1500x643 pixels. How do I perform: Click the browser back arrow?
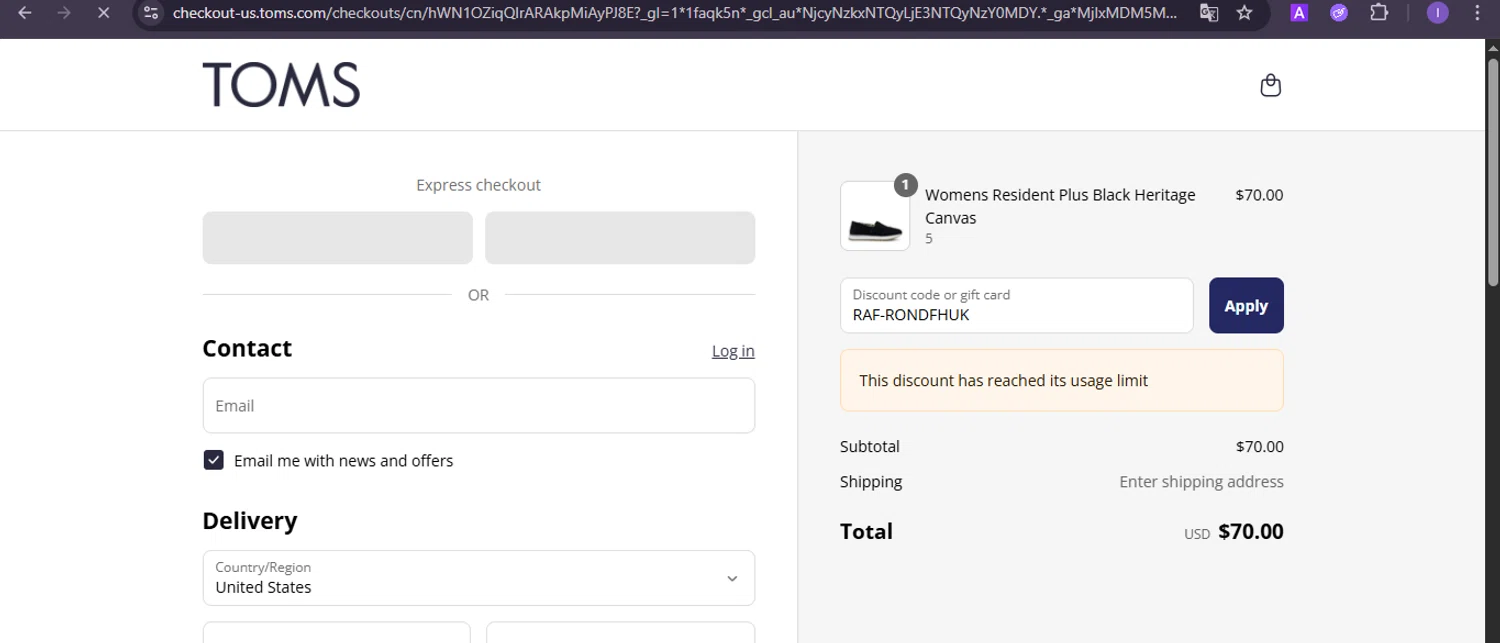(x=25, y=13)
